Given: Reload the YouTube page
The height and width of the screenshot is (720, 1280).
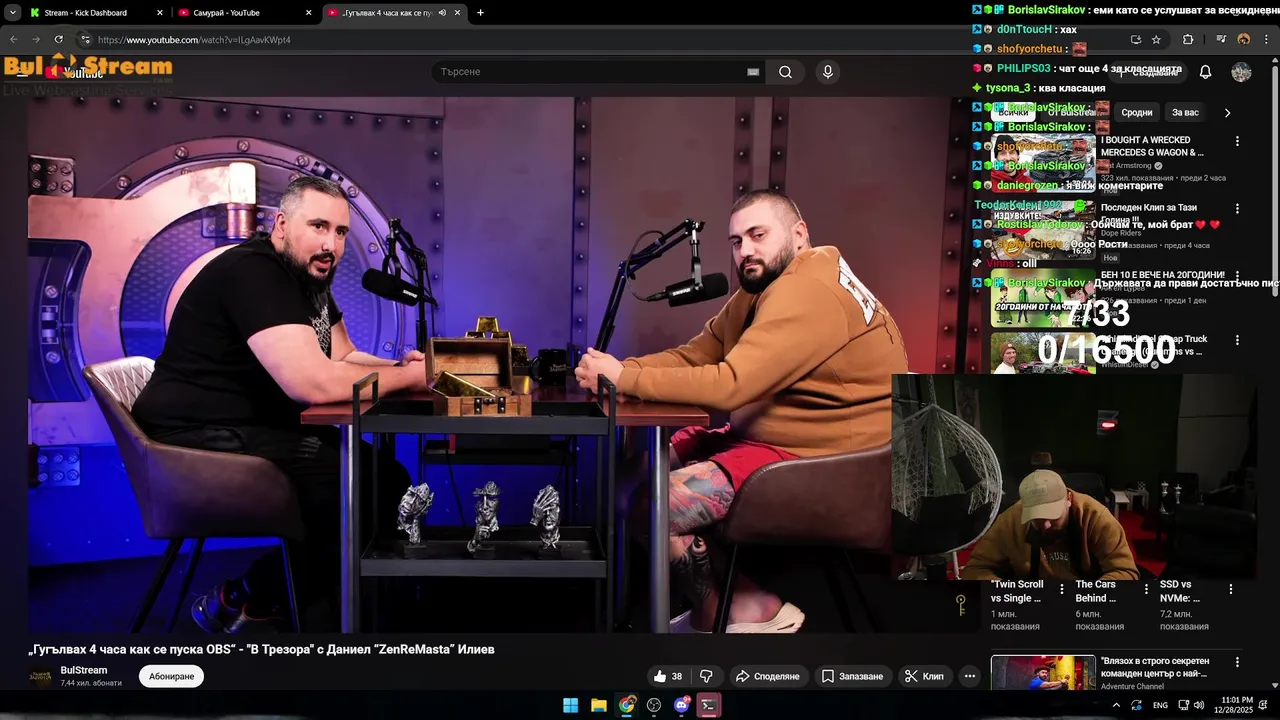Looking at the screenshot, I should tap(59, 40).
